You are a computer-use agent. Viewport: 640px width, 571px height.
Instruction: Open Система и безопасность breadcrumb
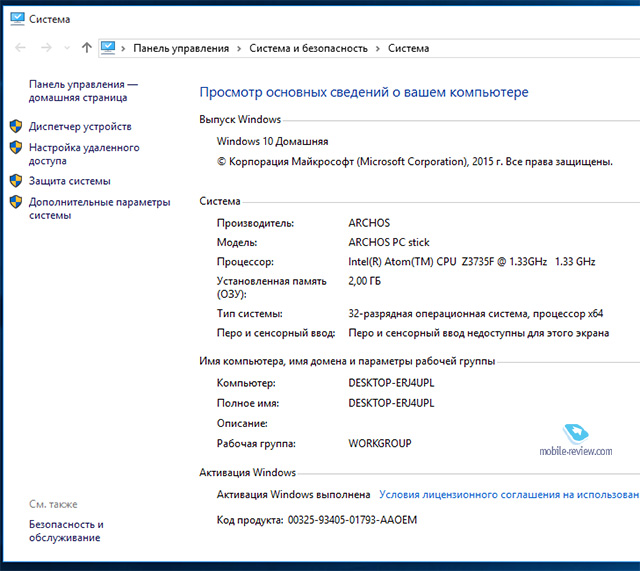(x=308, y=49)
